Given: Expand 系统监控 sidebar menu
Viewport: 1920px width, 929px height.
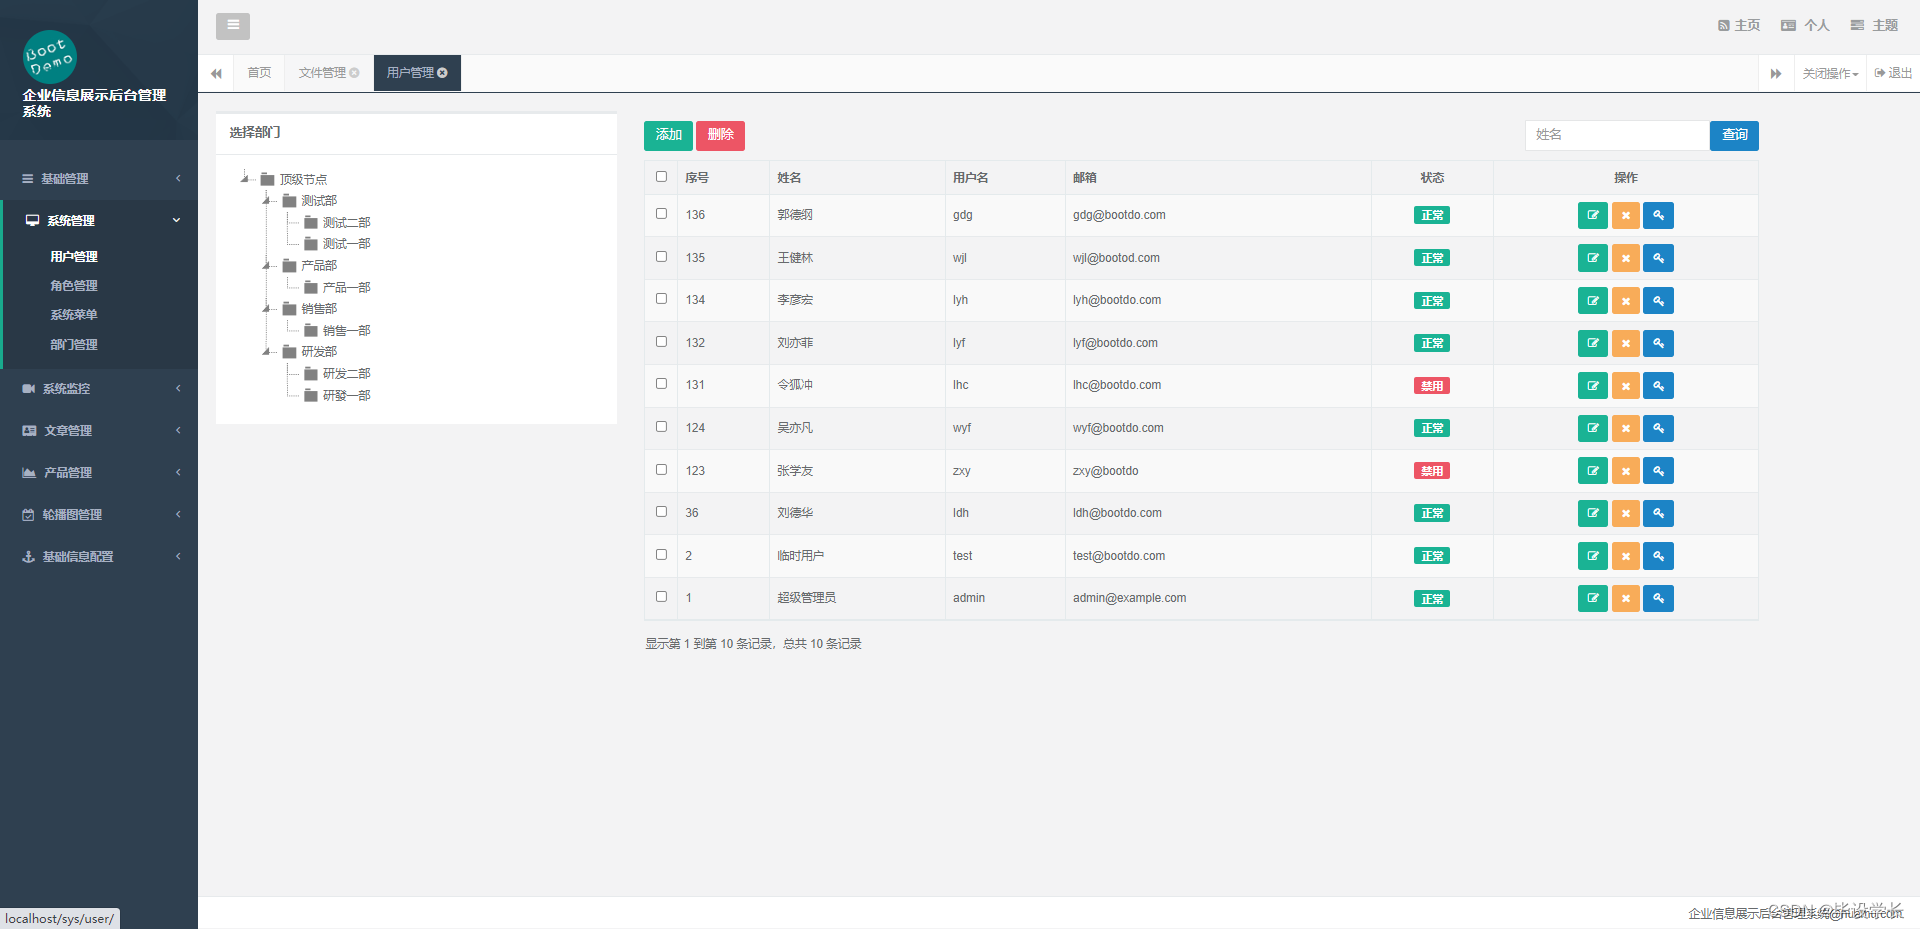Looking at the screenshot, I should [99, 388].
